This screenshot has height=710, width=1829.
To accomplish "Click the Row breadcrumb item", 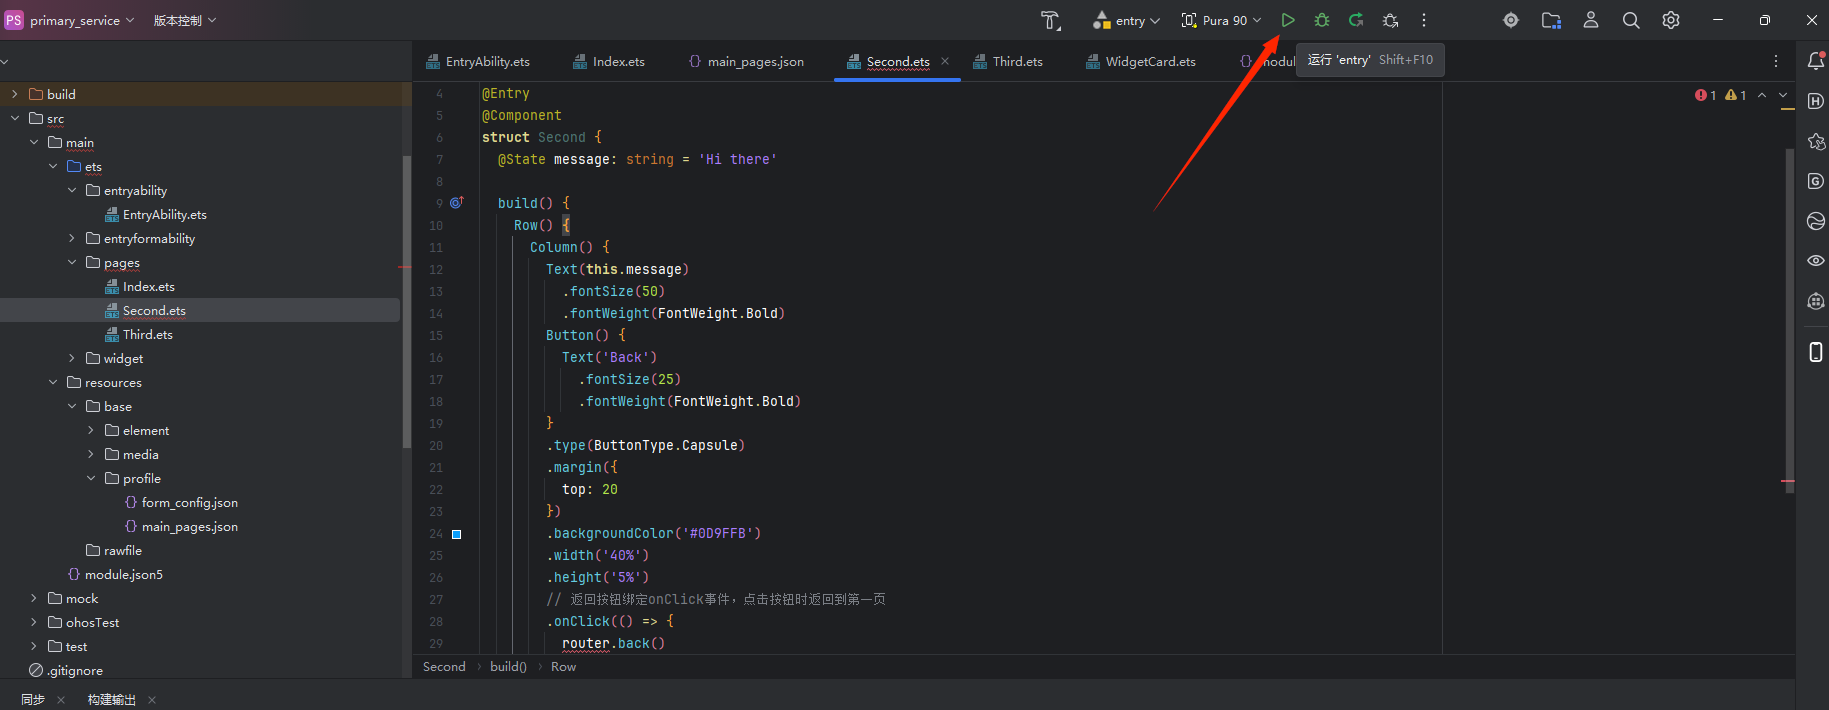I will click(x=563, y=667).
